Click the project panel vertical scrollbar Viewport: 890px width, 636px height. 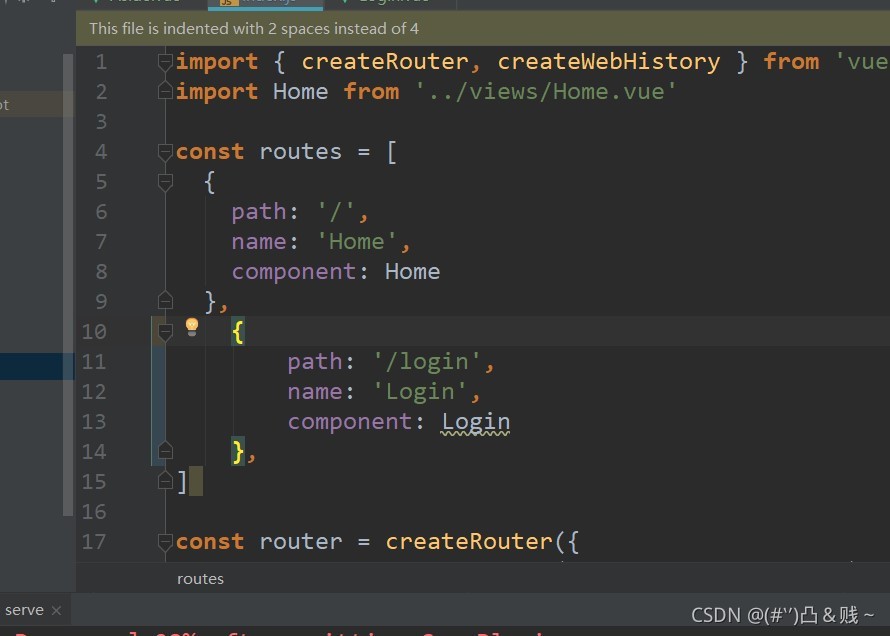tap(68, 284)
